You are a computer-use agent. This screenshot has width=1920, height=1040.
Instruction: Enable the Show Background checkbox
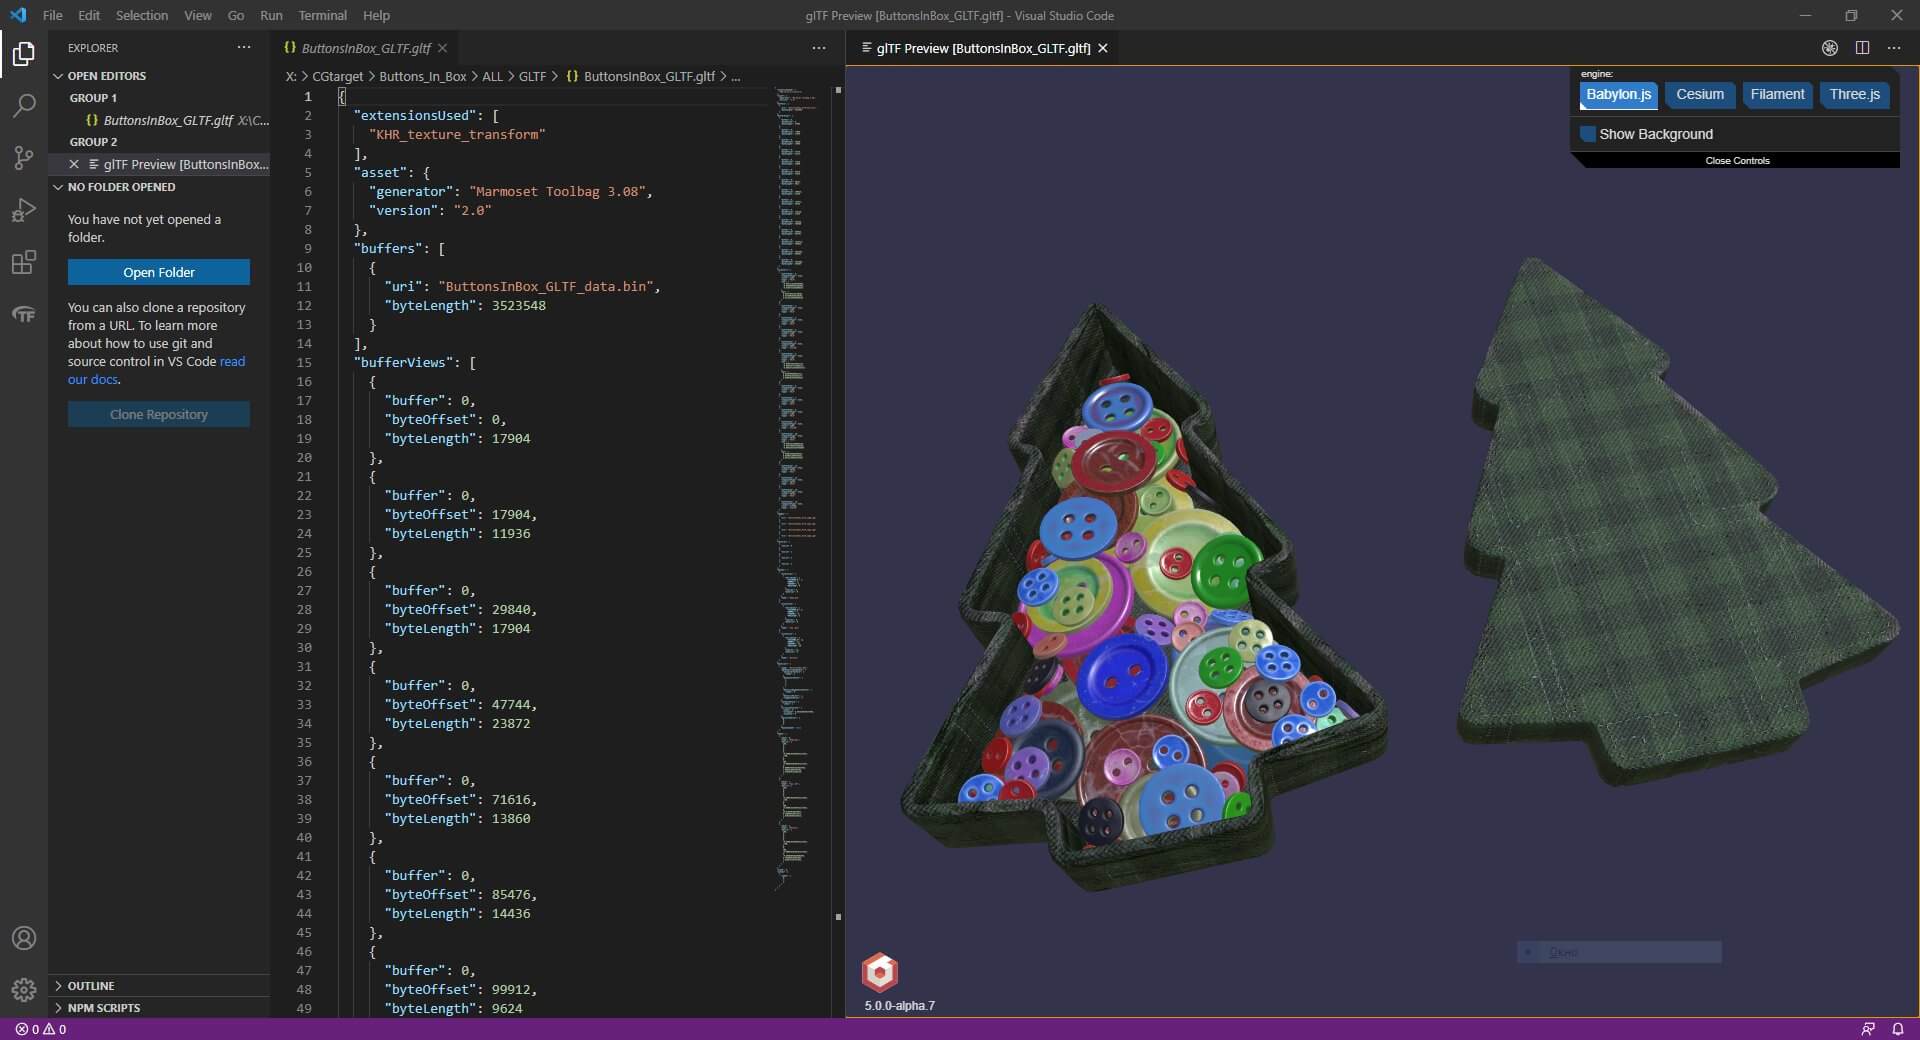click(x=1588, y=134)
